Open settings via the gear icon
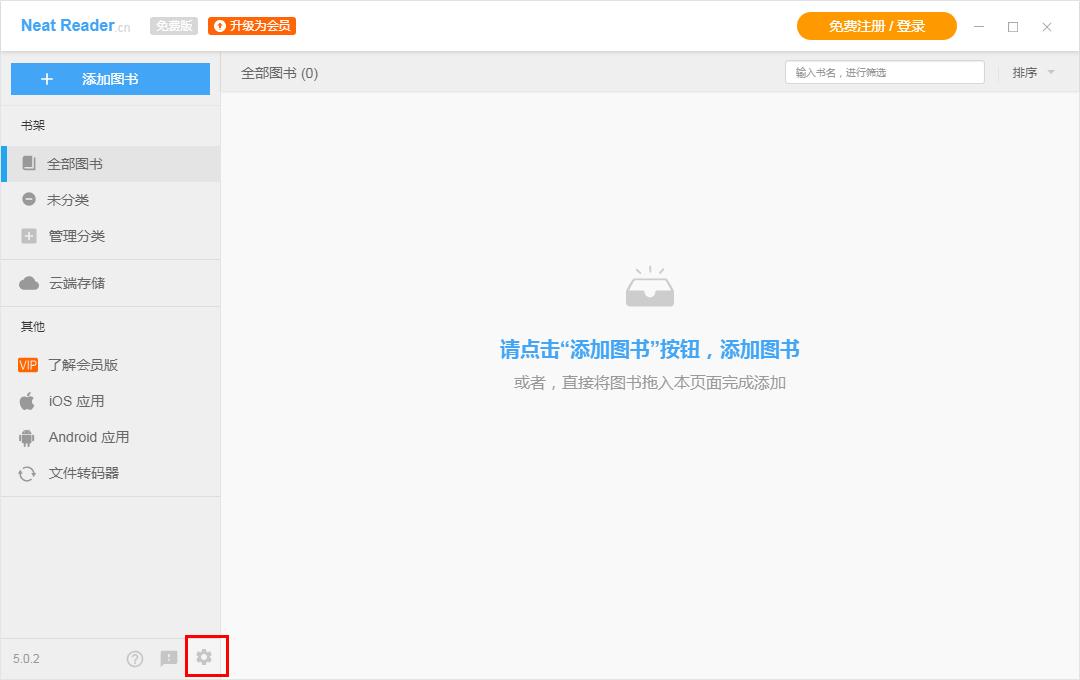 pos(206,658)
